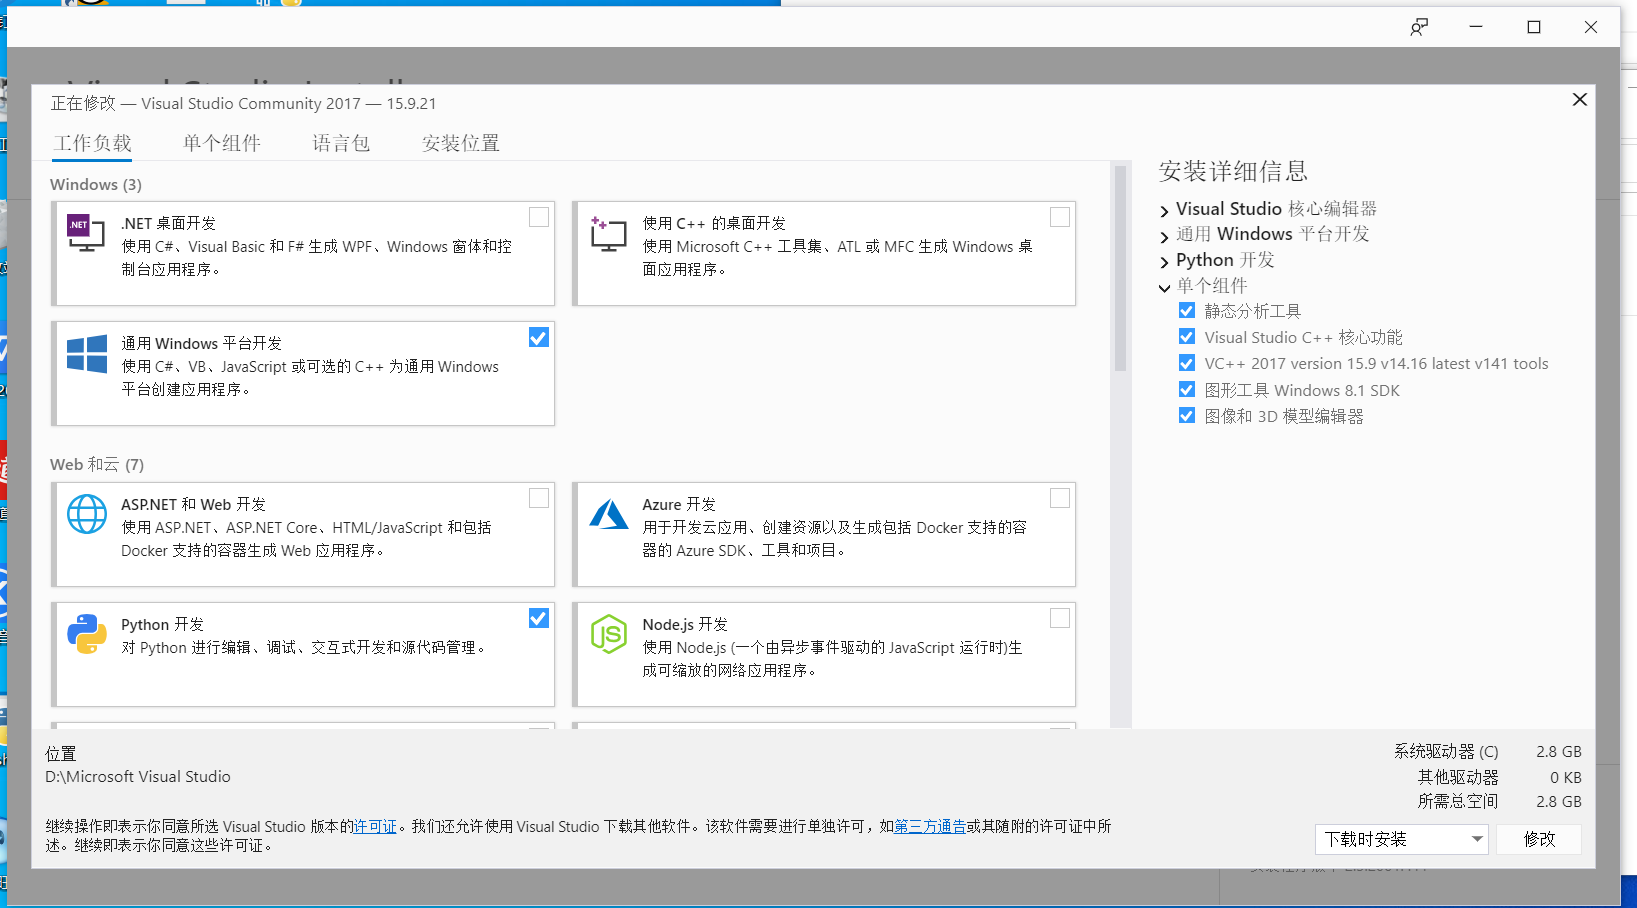Click the 安装详细信息 heading

[1233, 171]
